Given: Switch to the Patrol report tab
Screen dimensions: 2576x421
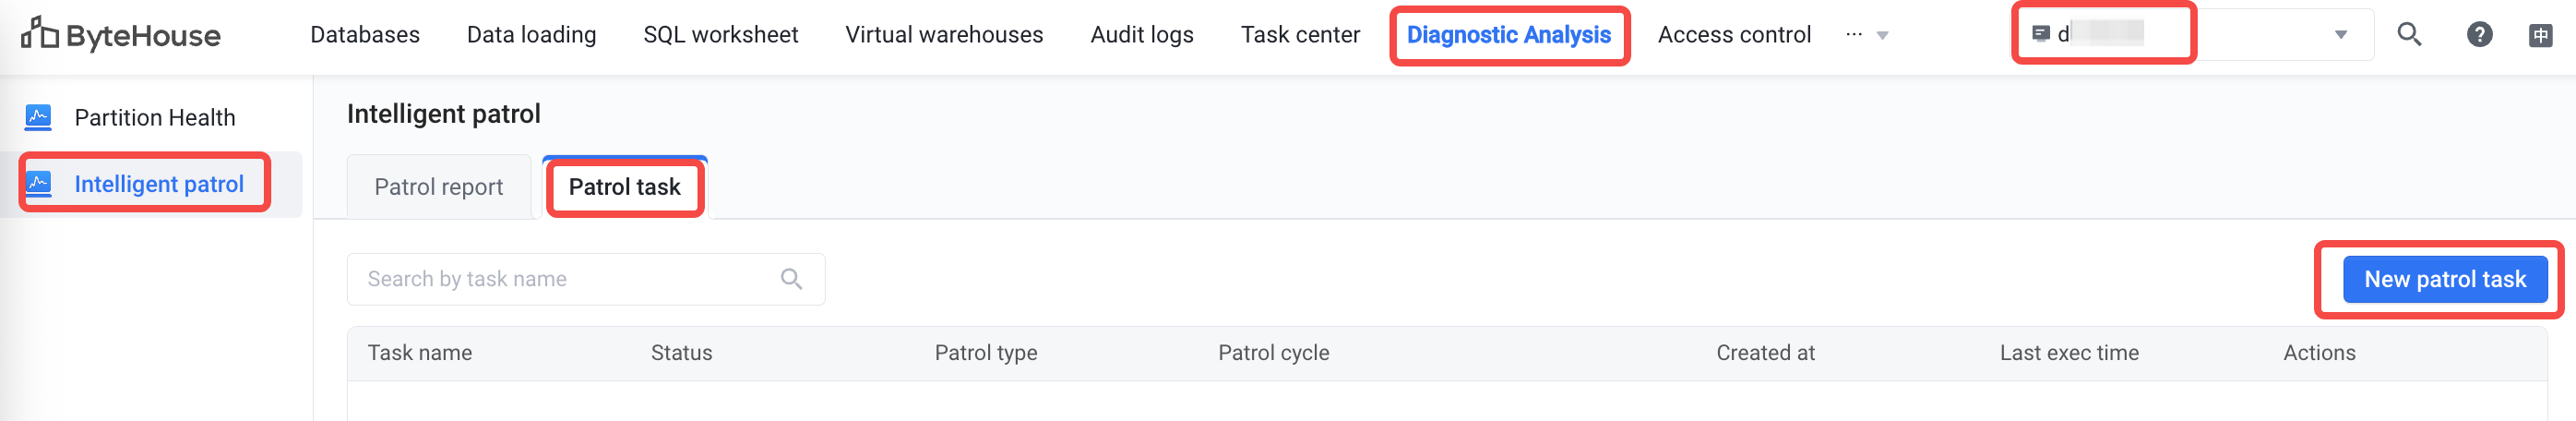Looking at the screenshot, I should (x=438, y=187).
